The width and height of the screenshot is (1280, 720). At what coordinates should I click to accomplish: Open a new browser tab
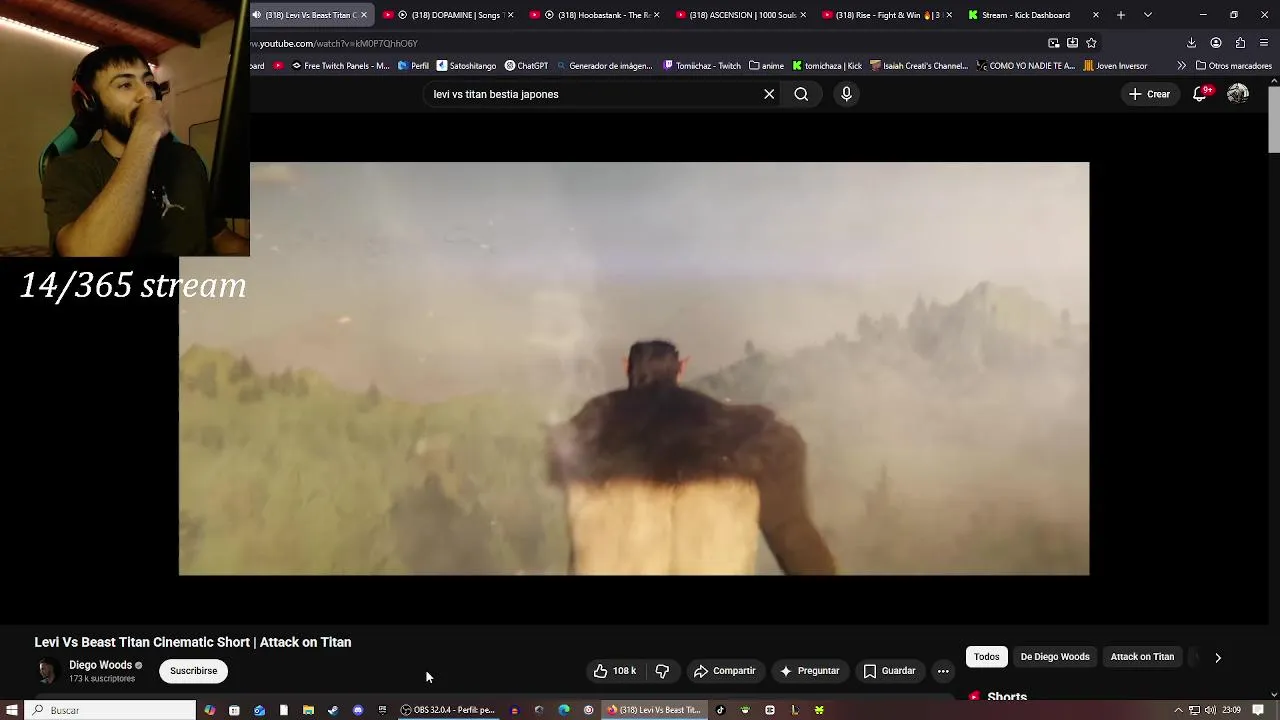tap(1121, 15)
